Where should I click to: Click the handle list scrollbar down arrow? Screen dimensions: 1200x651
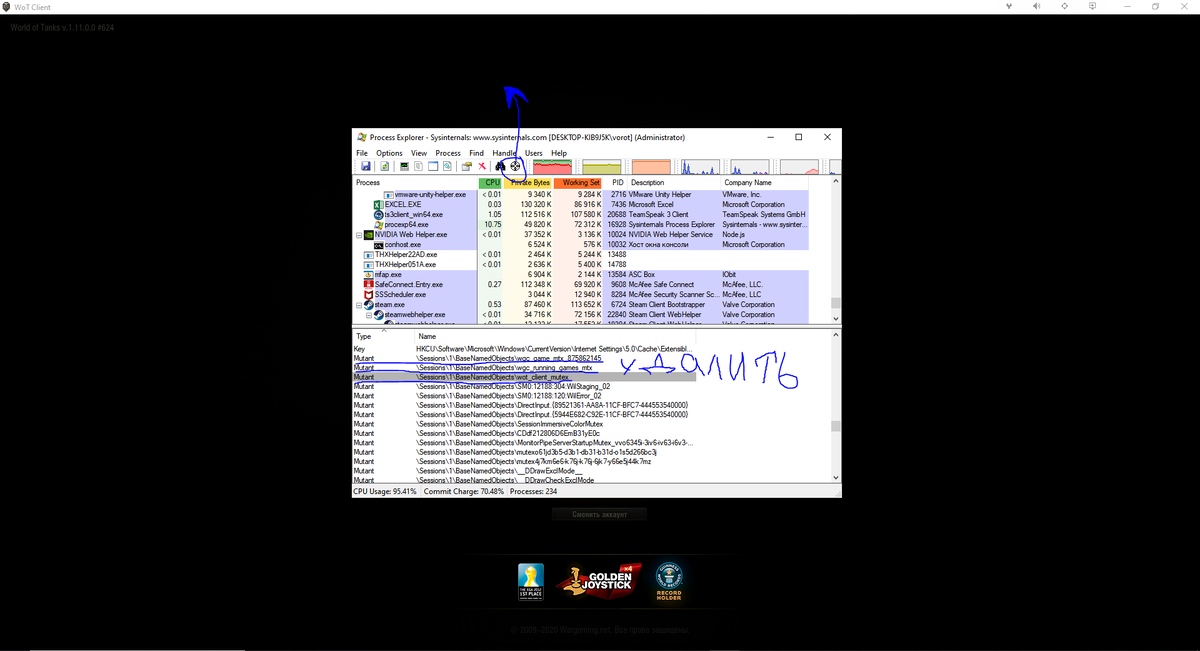tap(835, 479)
